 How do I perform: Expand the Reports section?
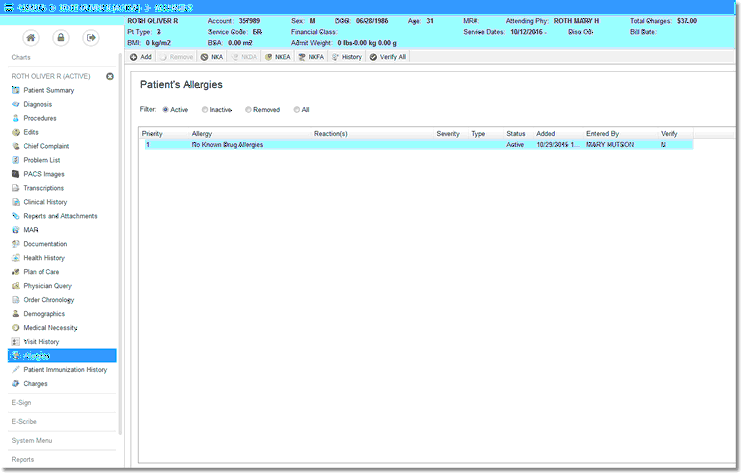pos(23,459)
